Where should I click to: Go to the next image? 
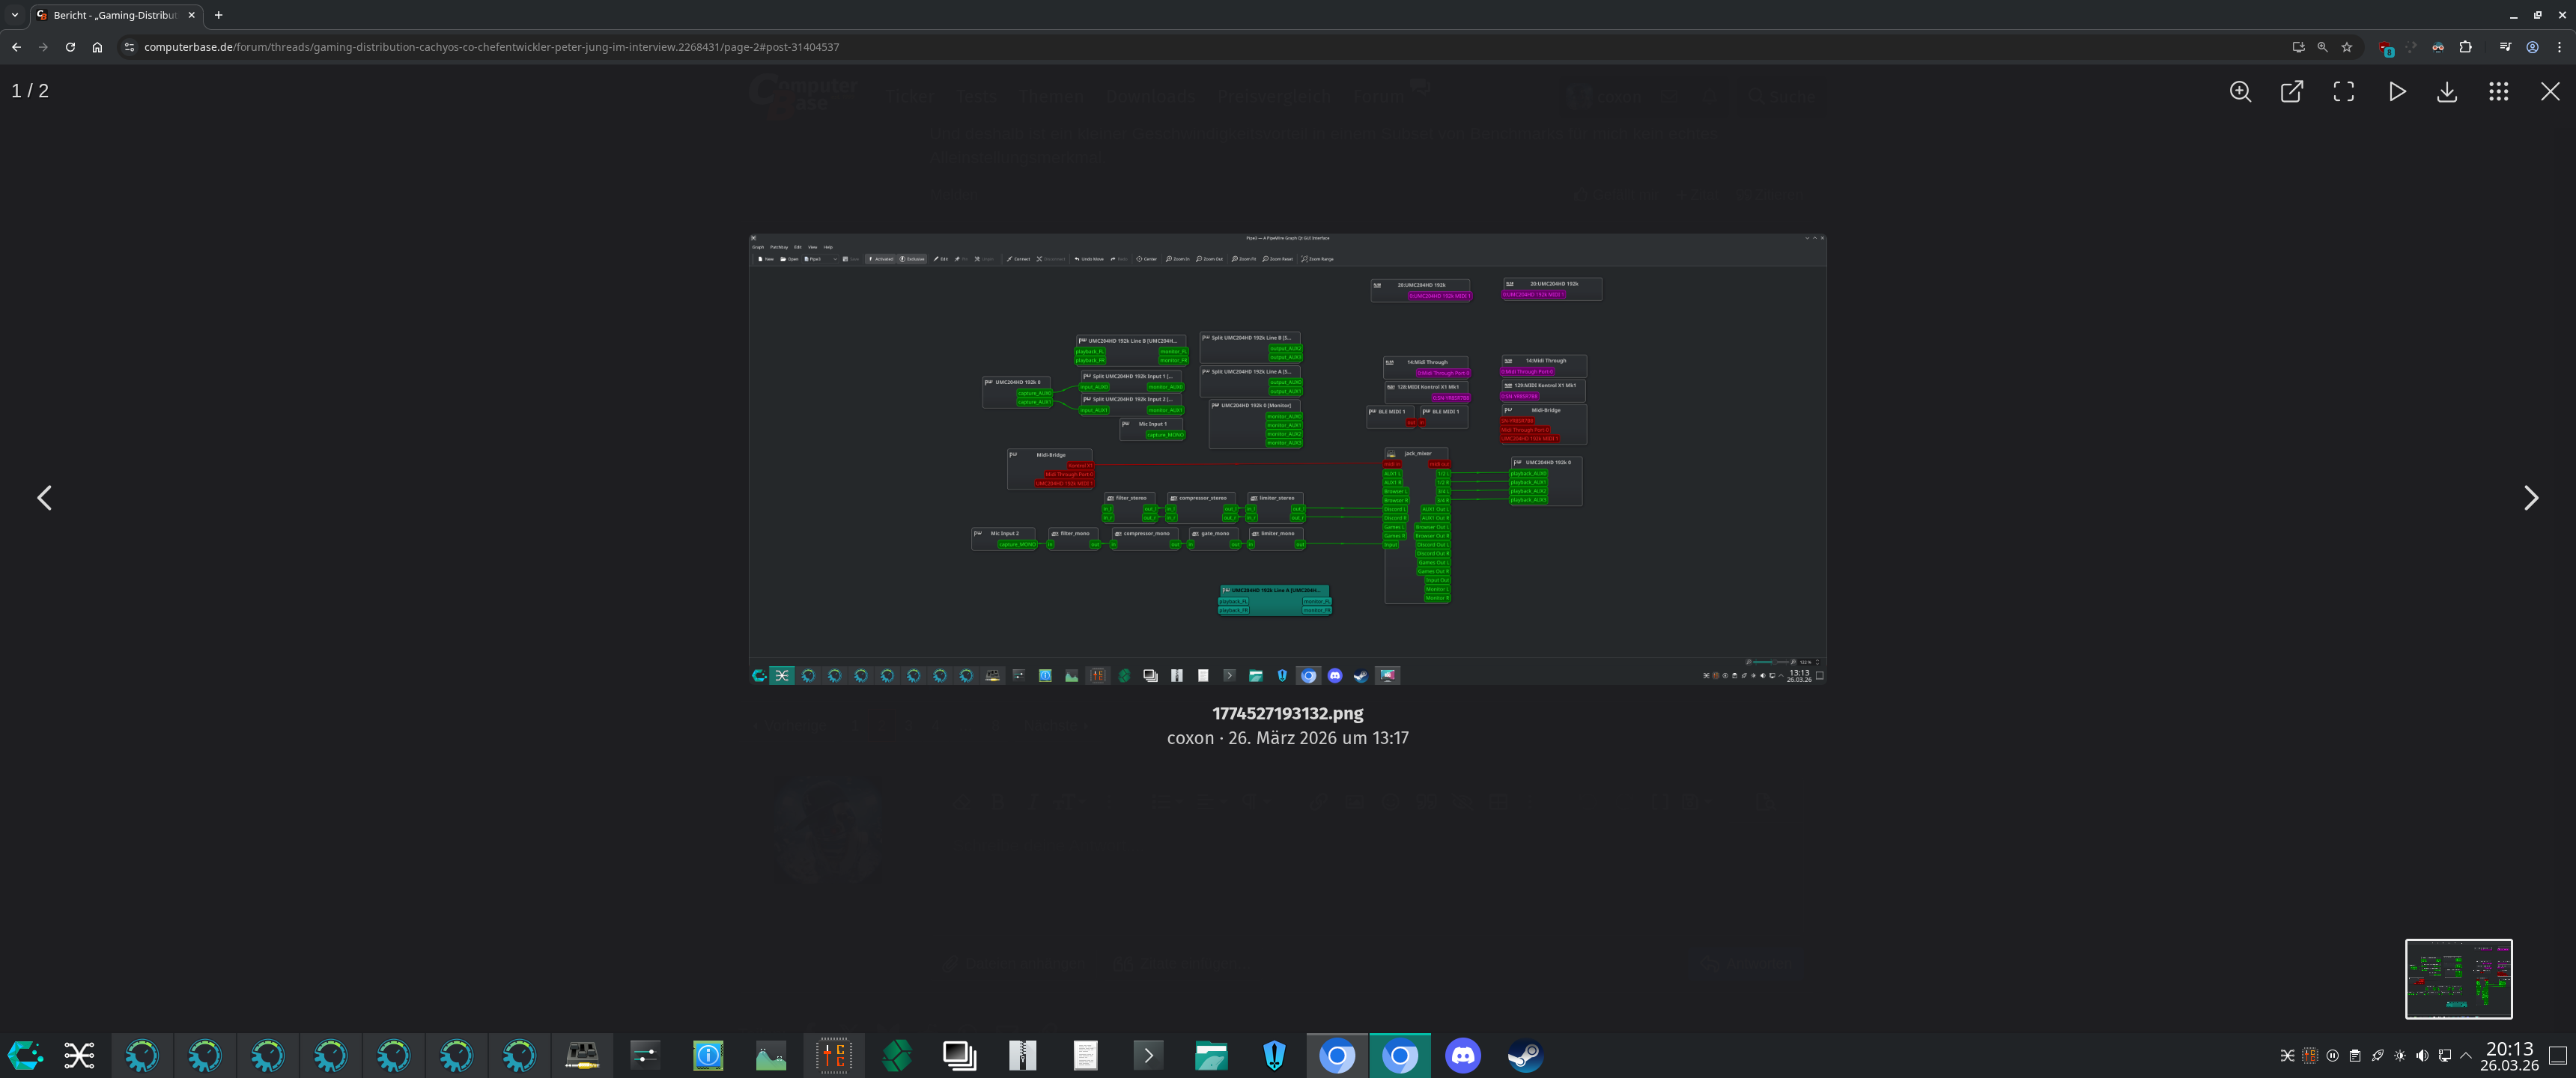pyautogui.click(x=2530, y=498)
